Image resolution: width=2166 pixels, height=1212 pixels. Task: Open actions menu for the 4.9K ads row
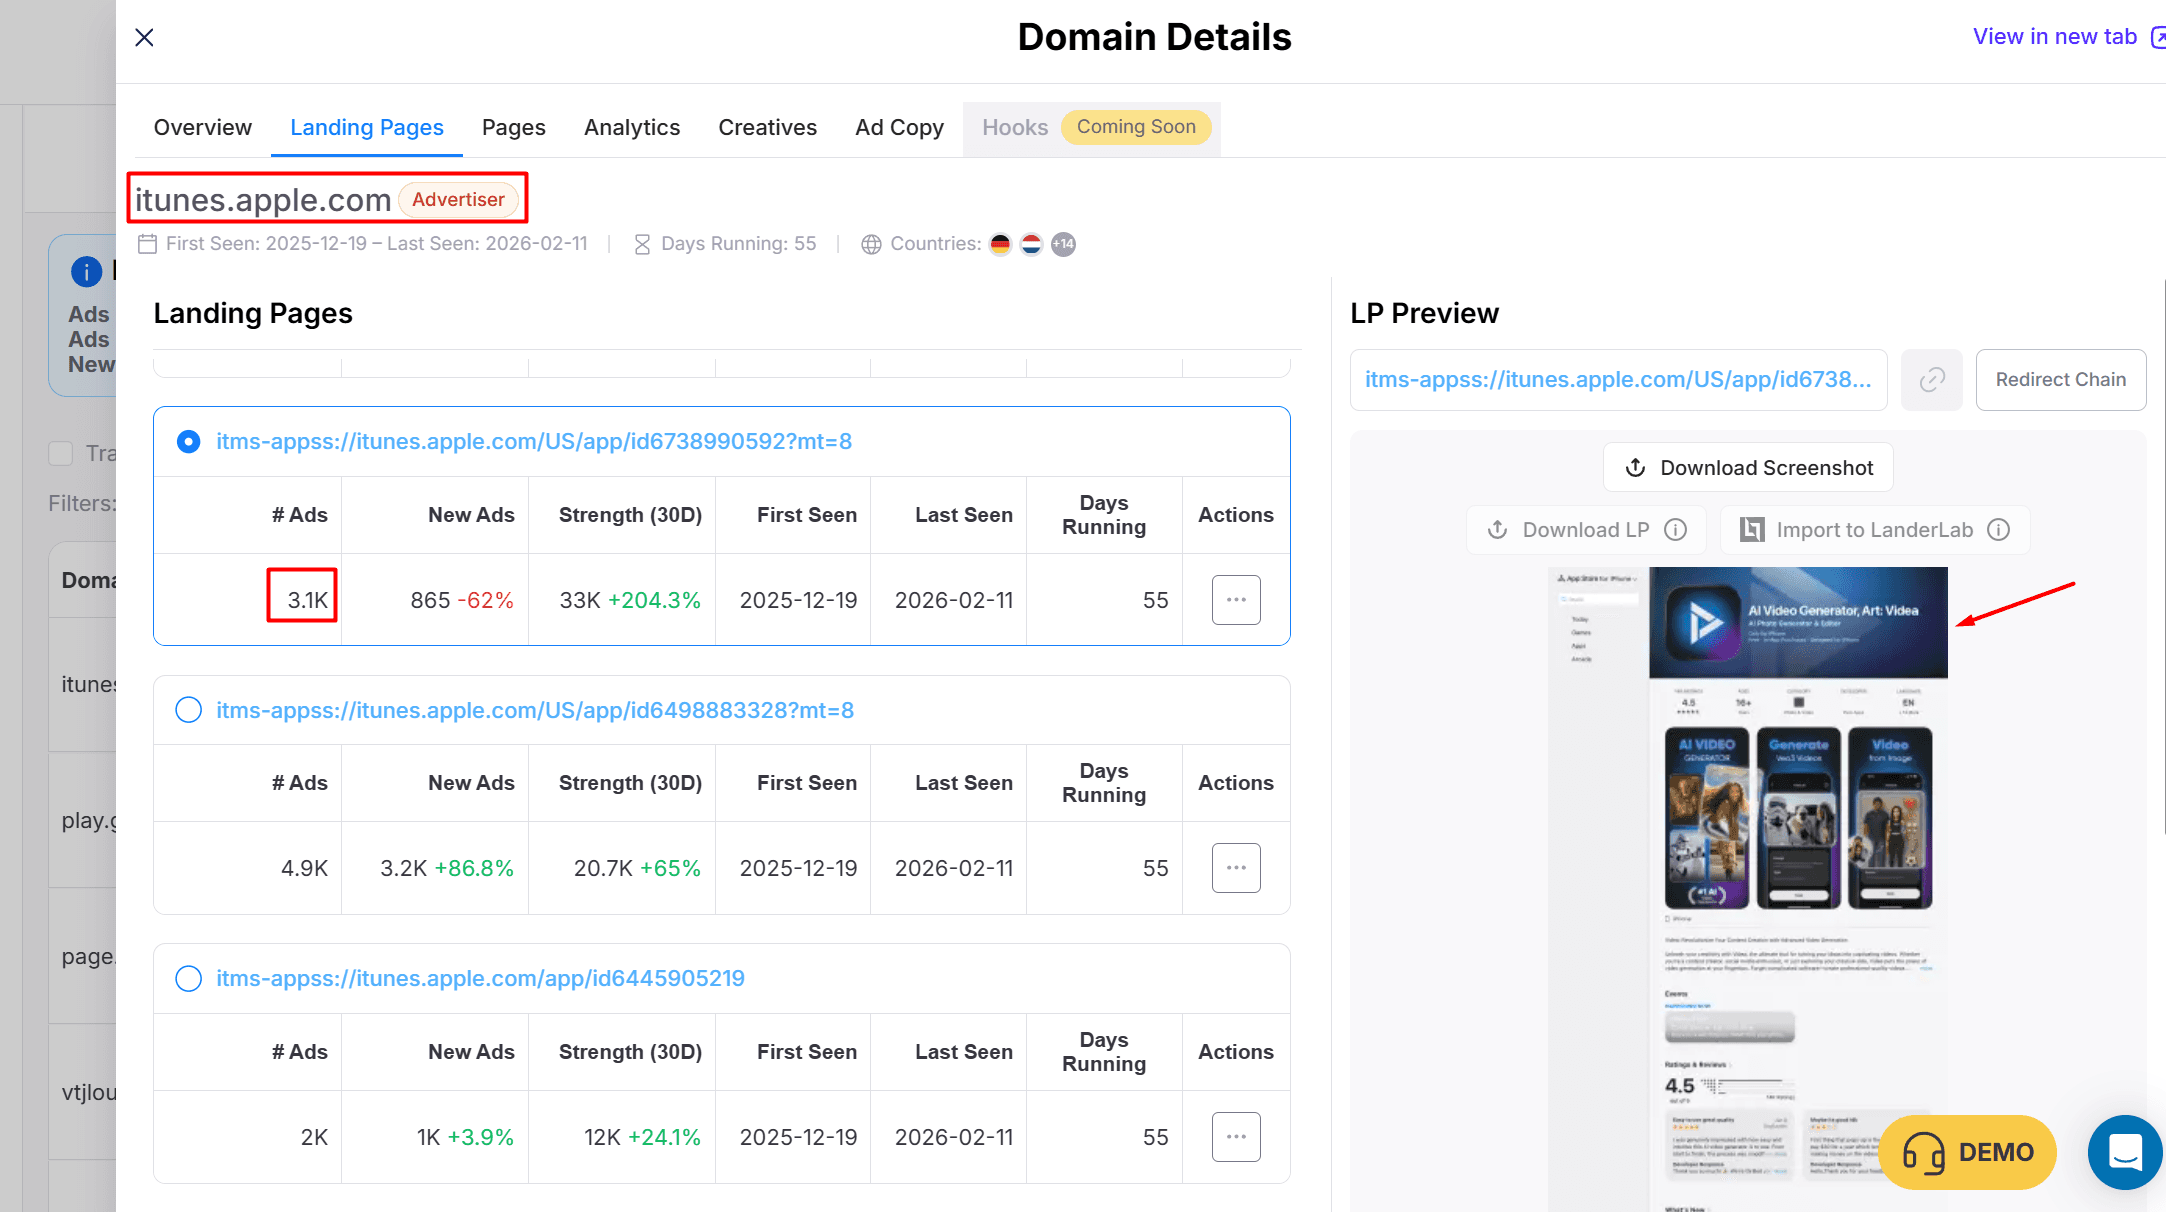pos(1236,868)
